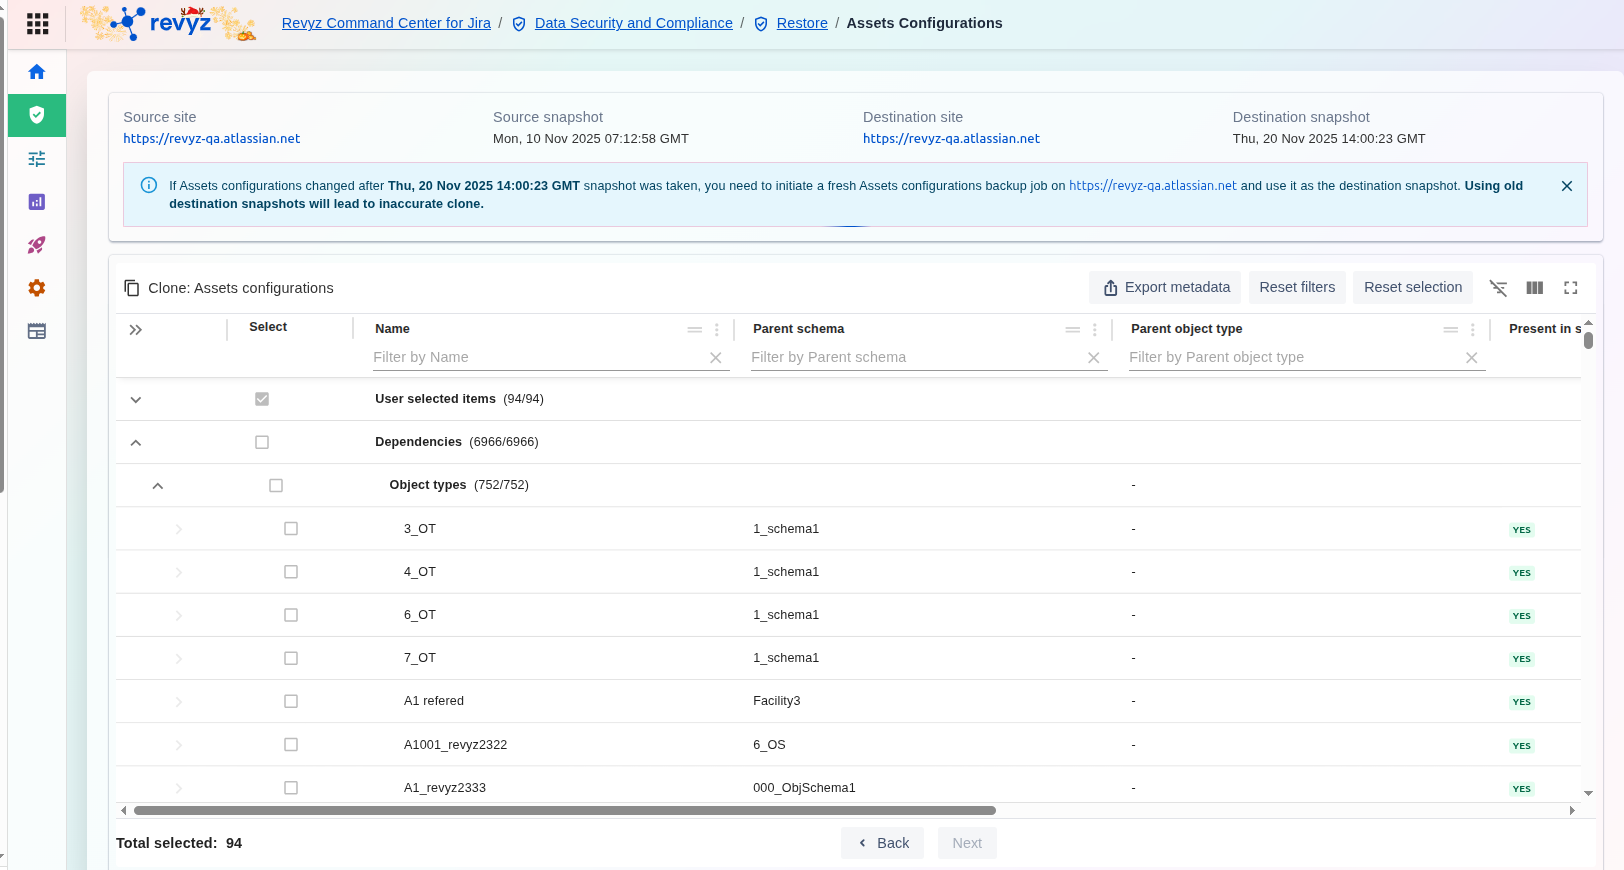Open the sliders configuration sidebar icon

pyautogui.click(x=37, y=159)
